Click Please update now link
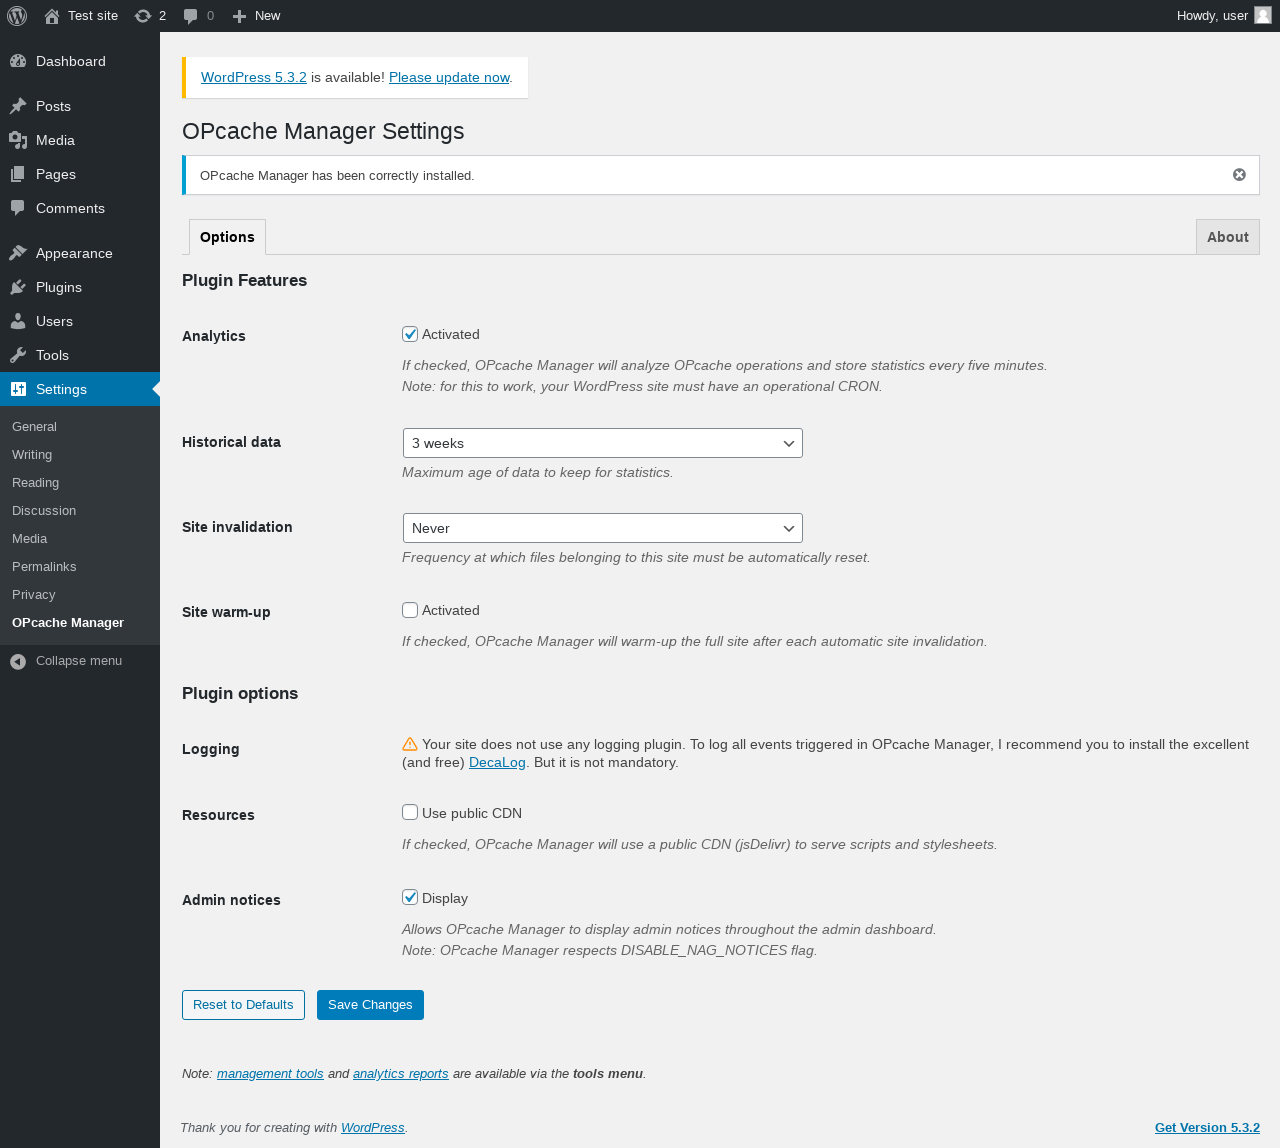Viewport: 1280px width, 1148px height. point(449,77)
